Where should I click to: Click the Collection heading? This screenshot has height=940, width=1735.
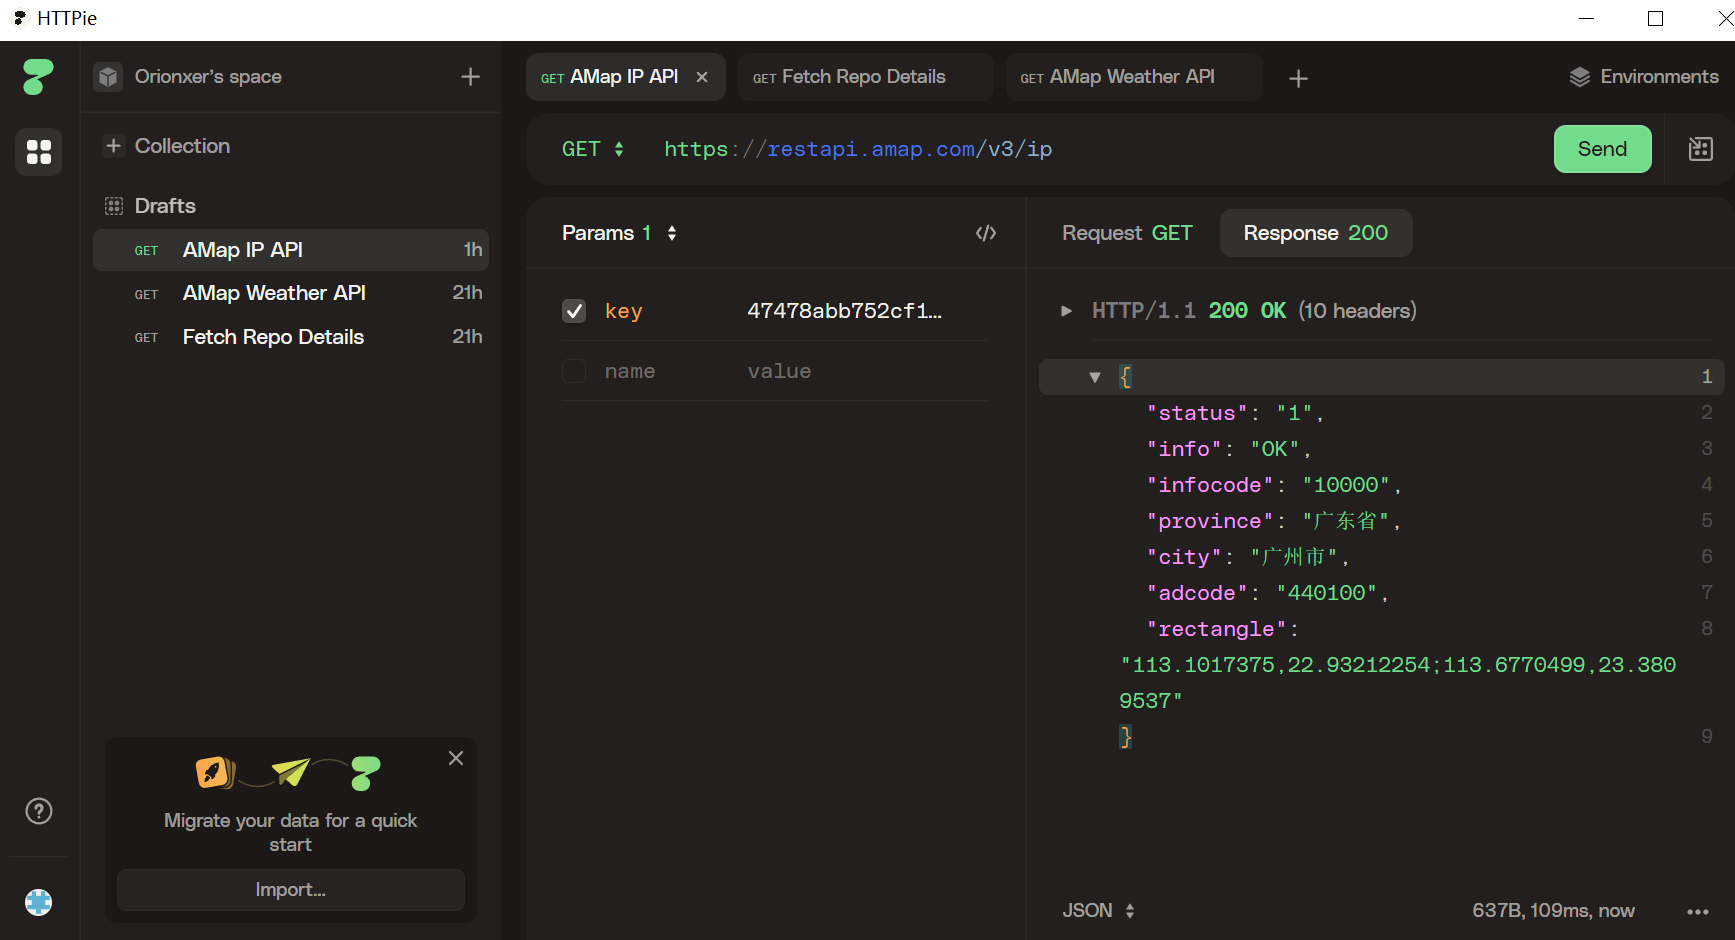182,146
